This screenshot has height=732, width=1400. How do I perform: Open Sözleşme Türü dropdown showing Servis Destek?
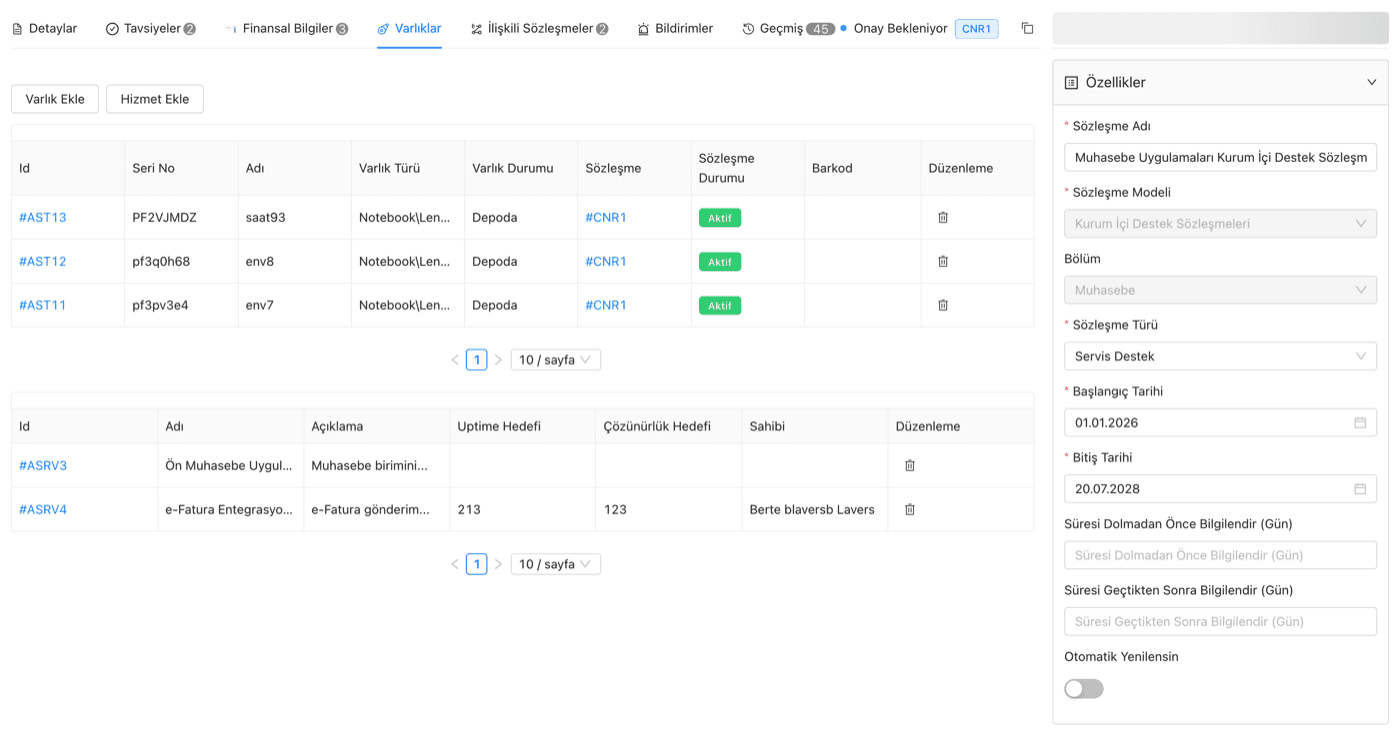(x=1220, y=356)
